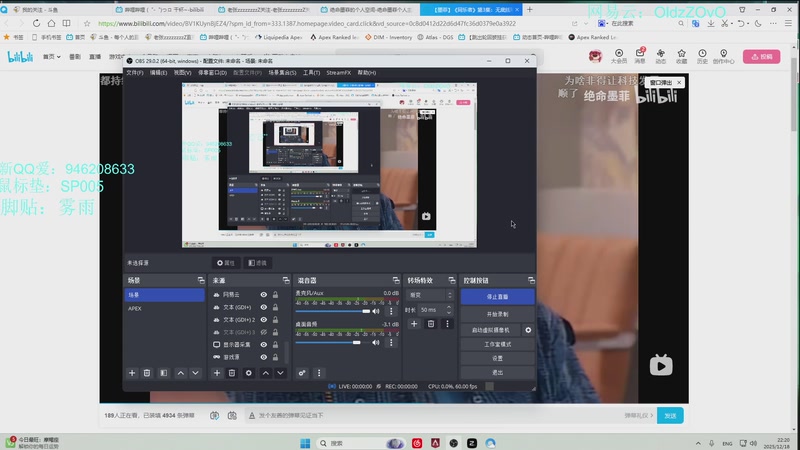Toggle lock on 游戏源 source
Screen dimensions: 800x450
[276, 357]
